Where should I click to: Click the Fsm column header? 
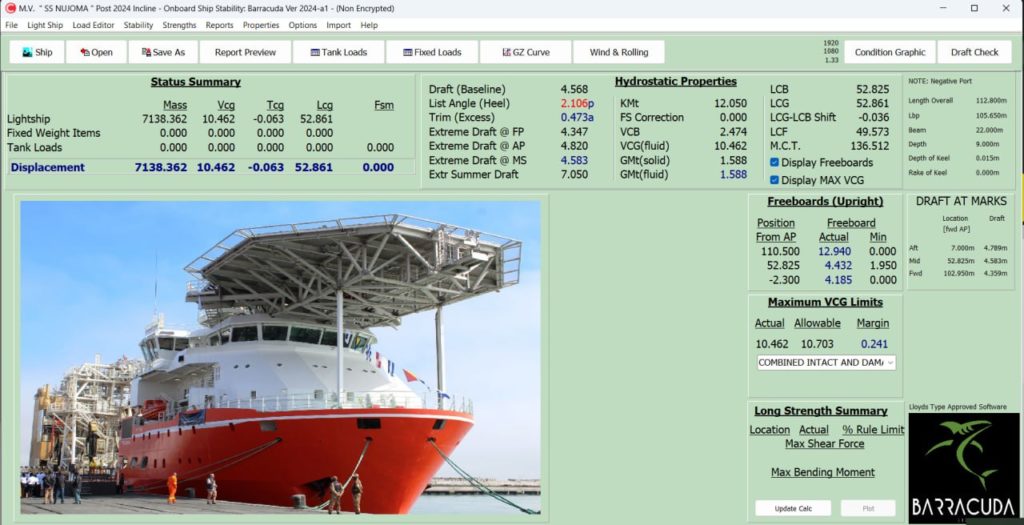click(x=384, y=105)
